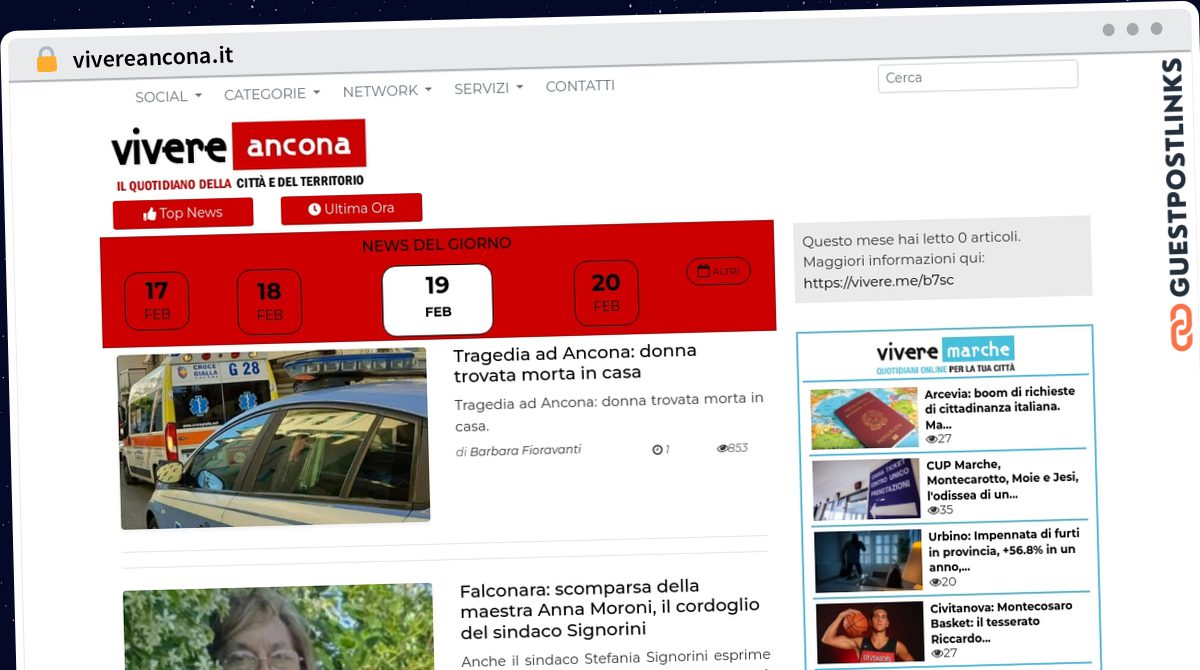Select the 17 FEB date
1200x670 pixels.
click(157, 300)
